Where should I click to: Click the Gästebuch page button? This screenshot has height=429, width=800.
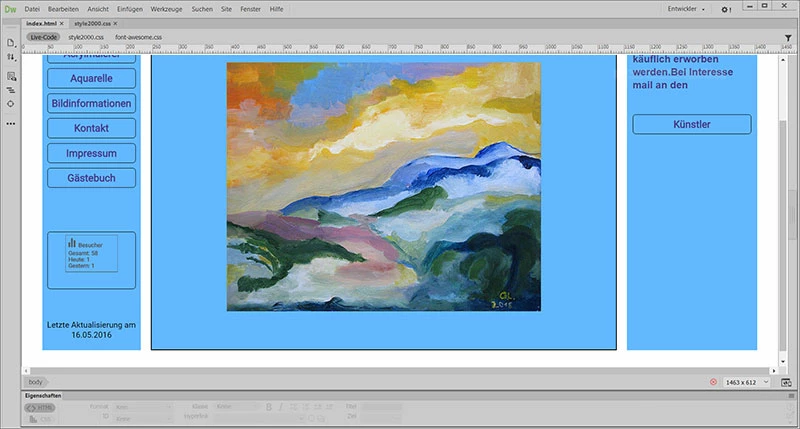click(x=91, y=178)
